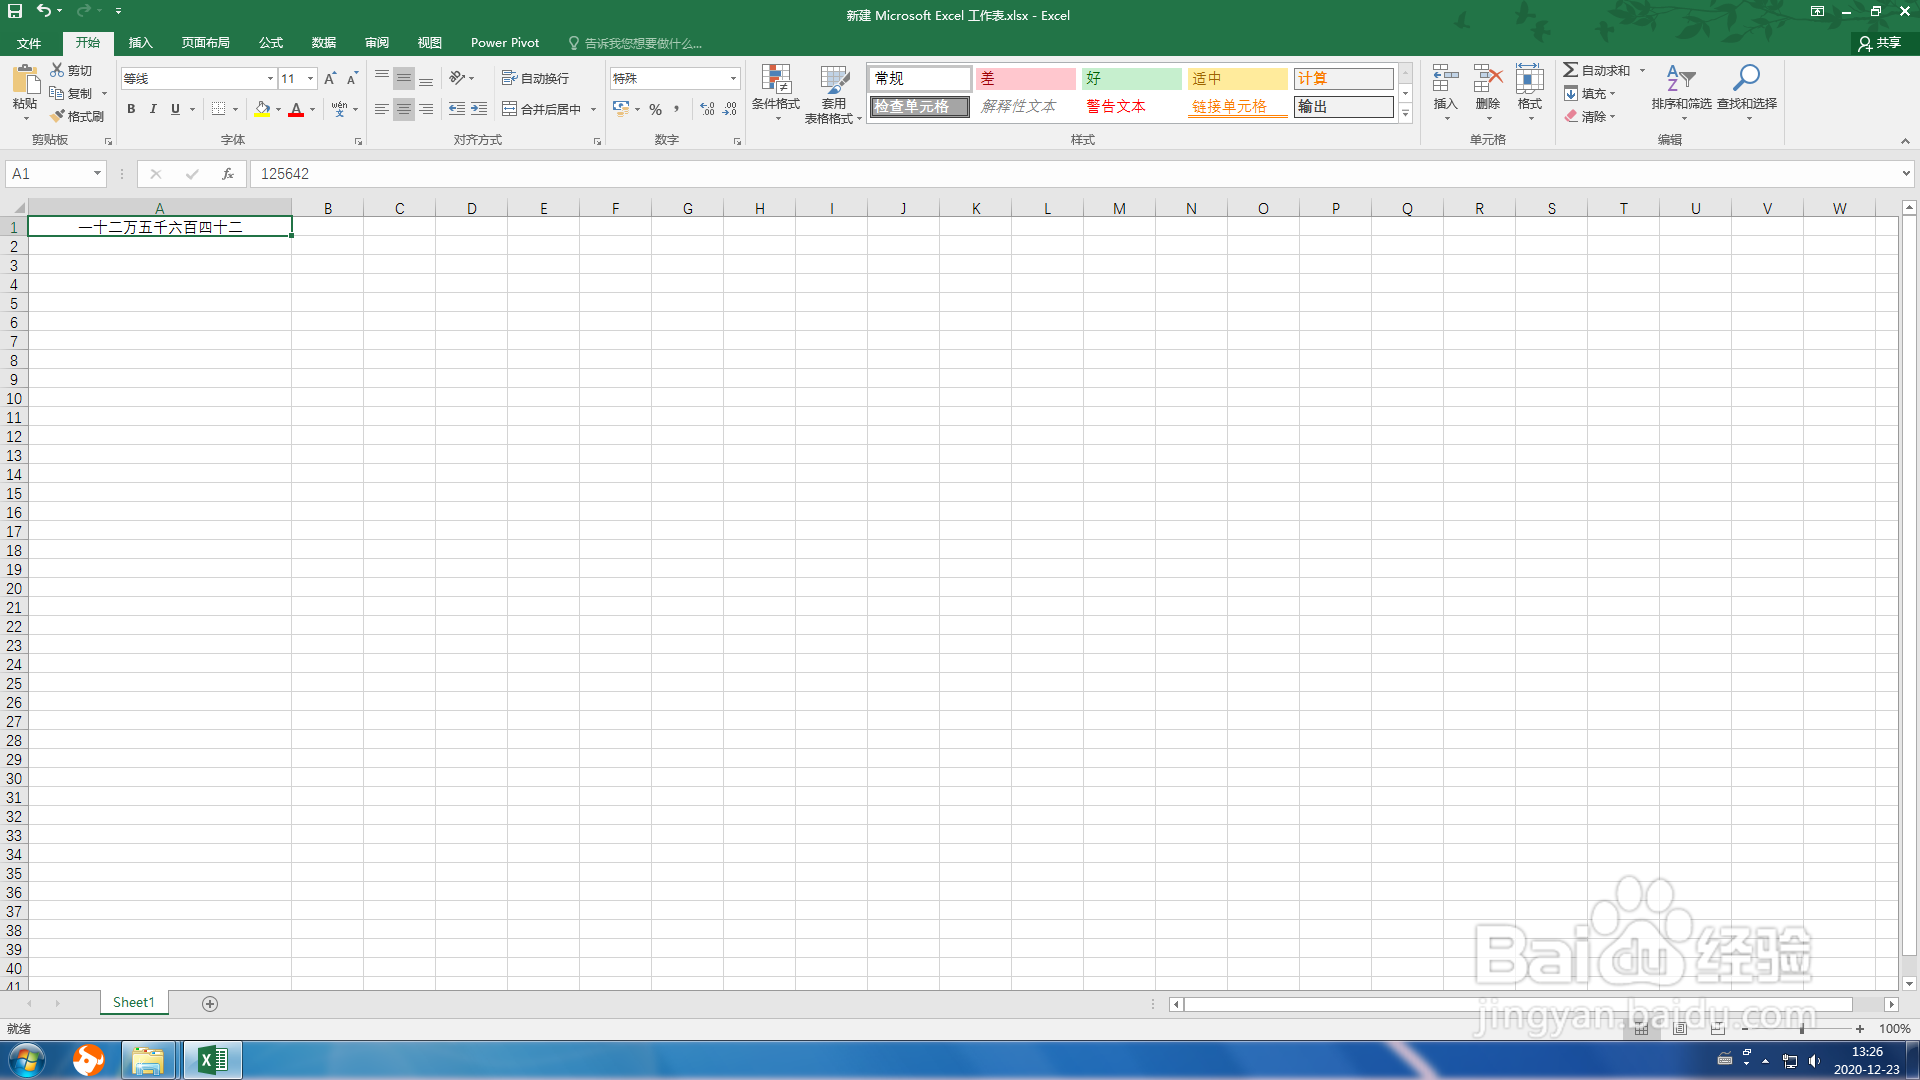Click the Delete cells icon

pyautogui.click(x=1488, y=79)
